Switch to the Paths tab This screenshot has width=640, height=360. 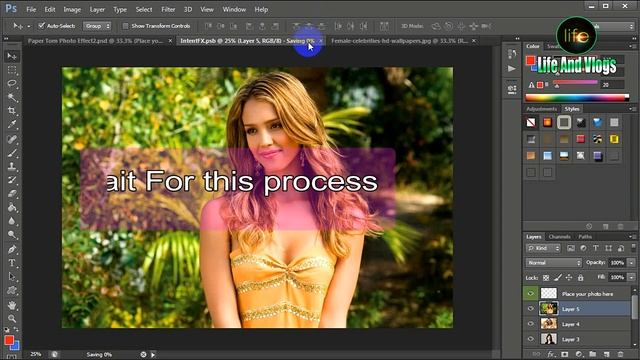click(x=585, y=237)
